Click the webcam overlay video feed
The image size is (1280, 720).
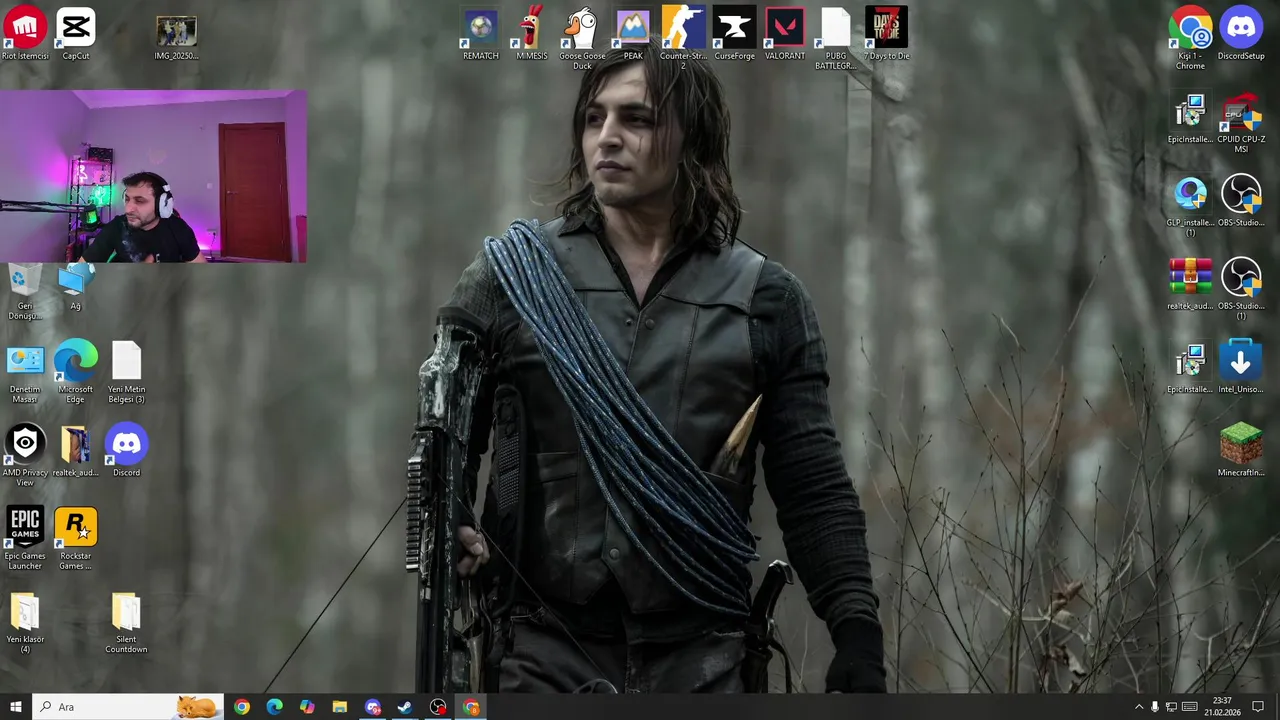(x=153, y=176)
